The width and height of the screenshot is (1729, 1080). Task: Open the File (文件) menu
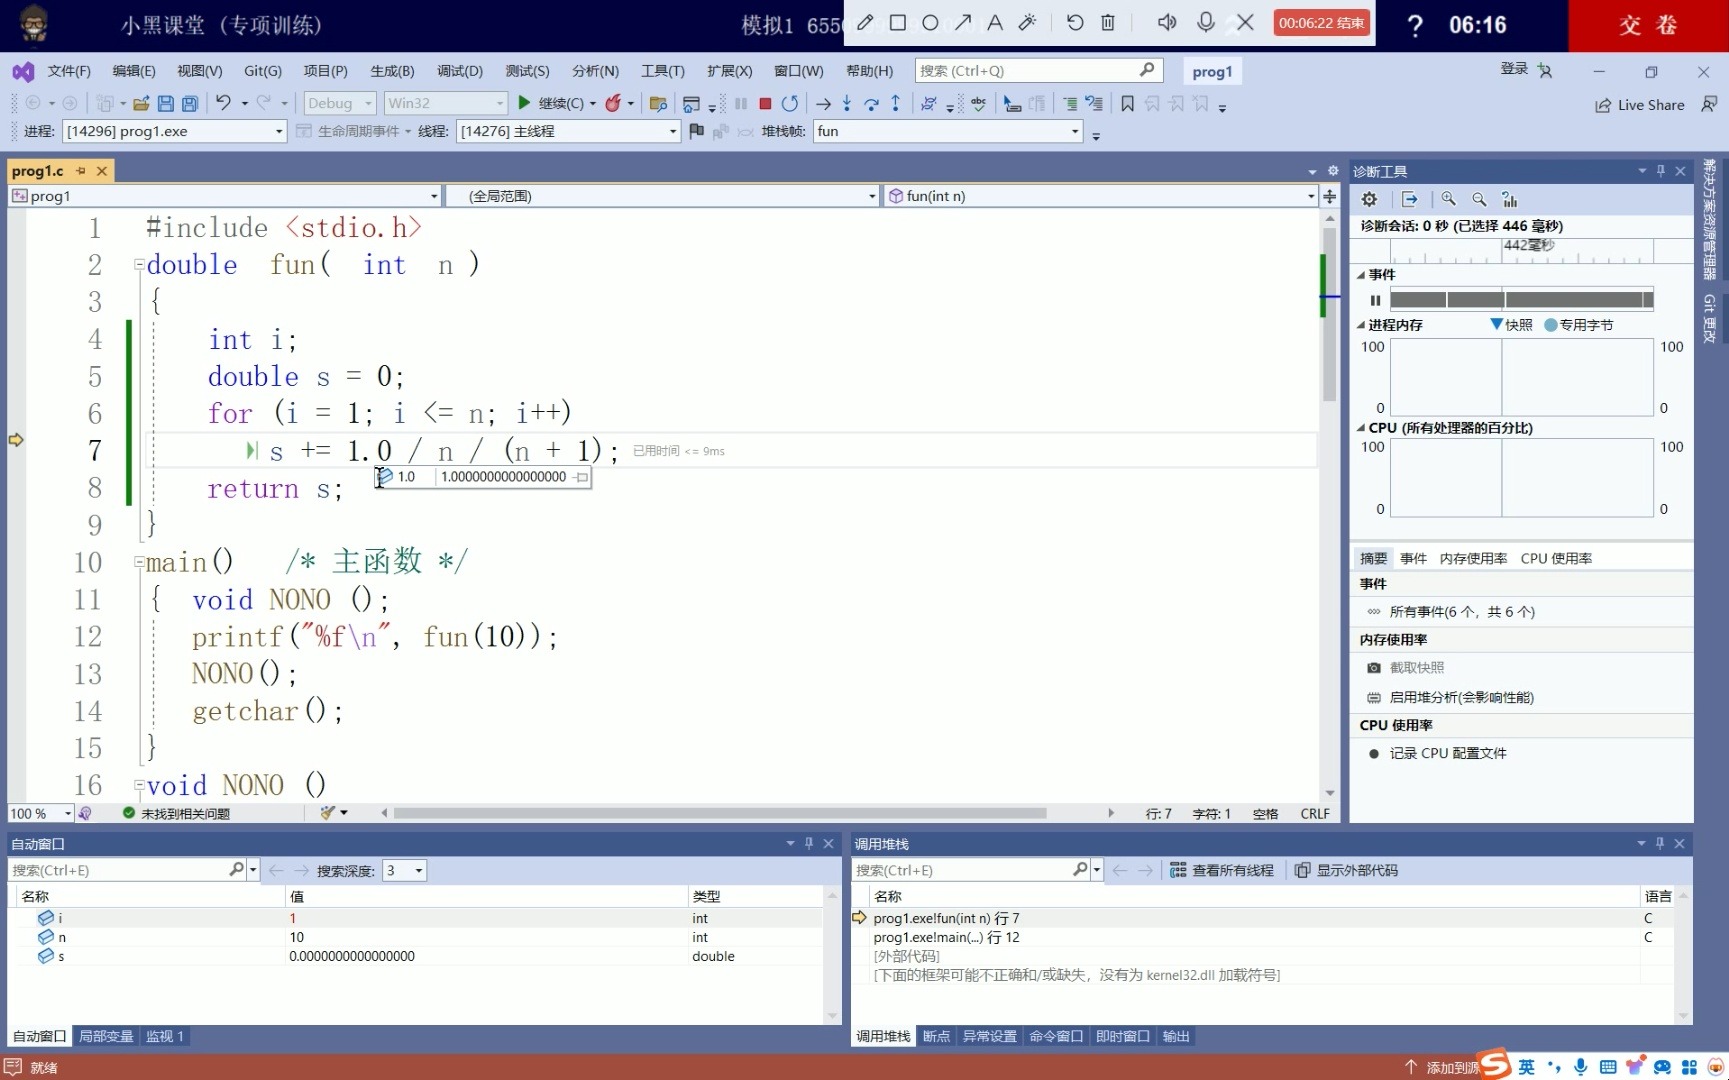(69, 71)
